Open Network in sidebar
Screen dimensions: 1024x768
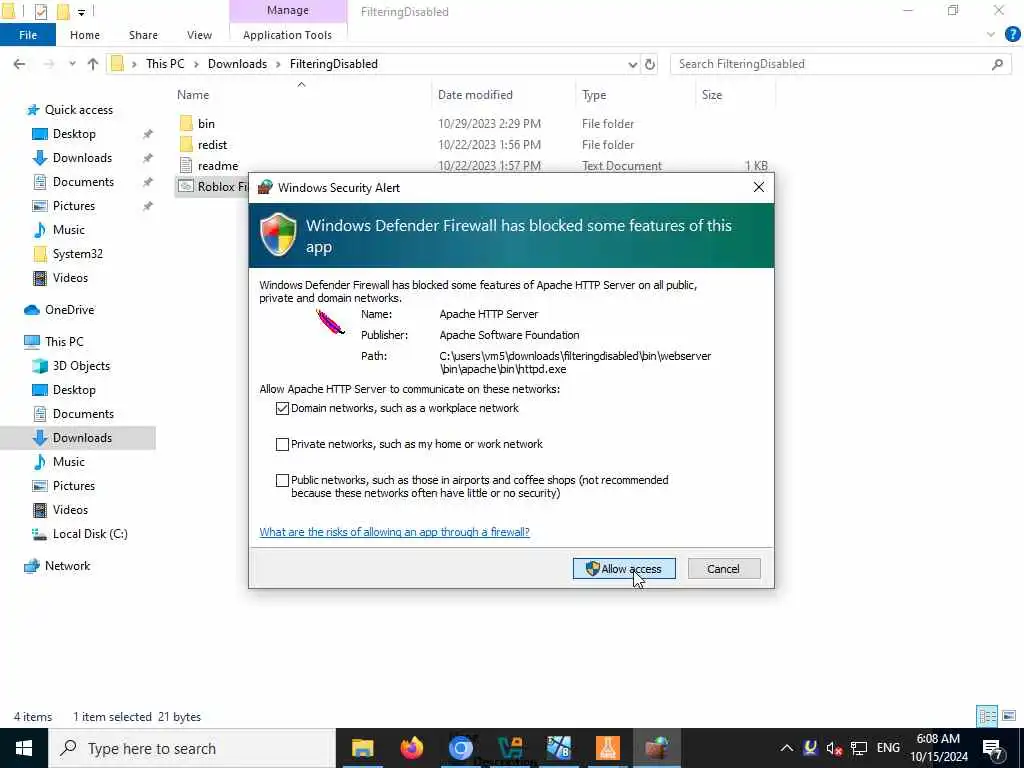click(x=67, y=566)
